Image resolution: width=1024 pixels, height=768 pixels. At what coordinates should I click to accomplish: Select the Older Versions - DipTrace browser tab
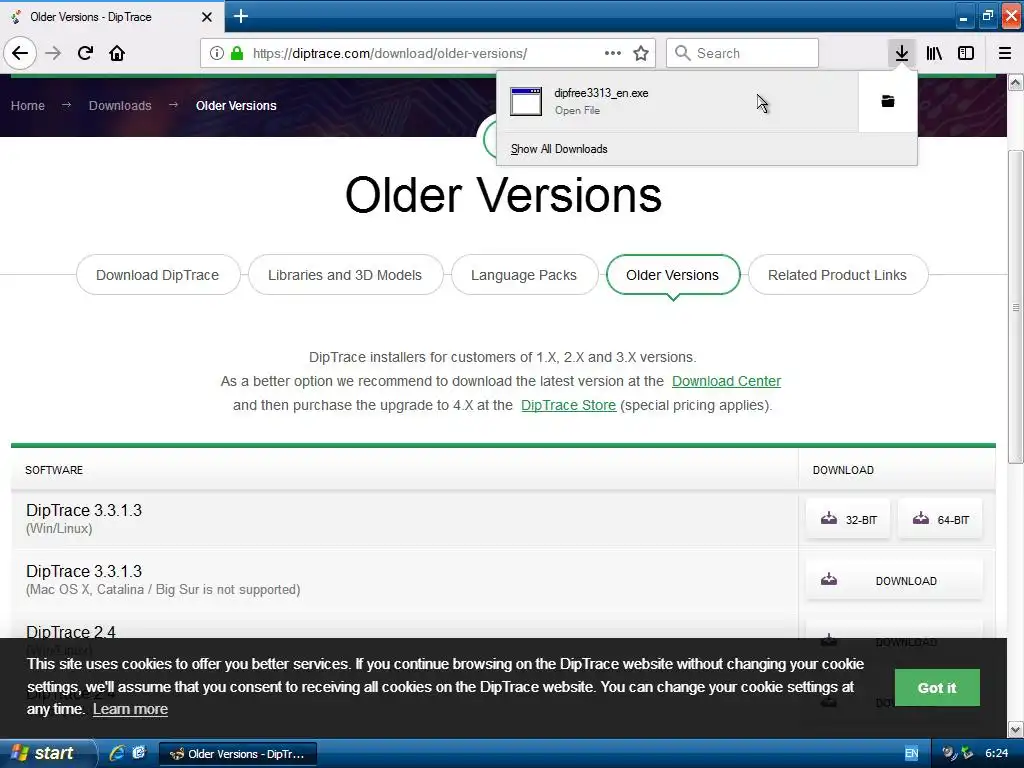click(x=112, y=17)
